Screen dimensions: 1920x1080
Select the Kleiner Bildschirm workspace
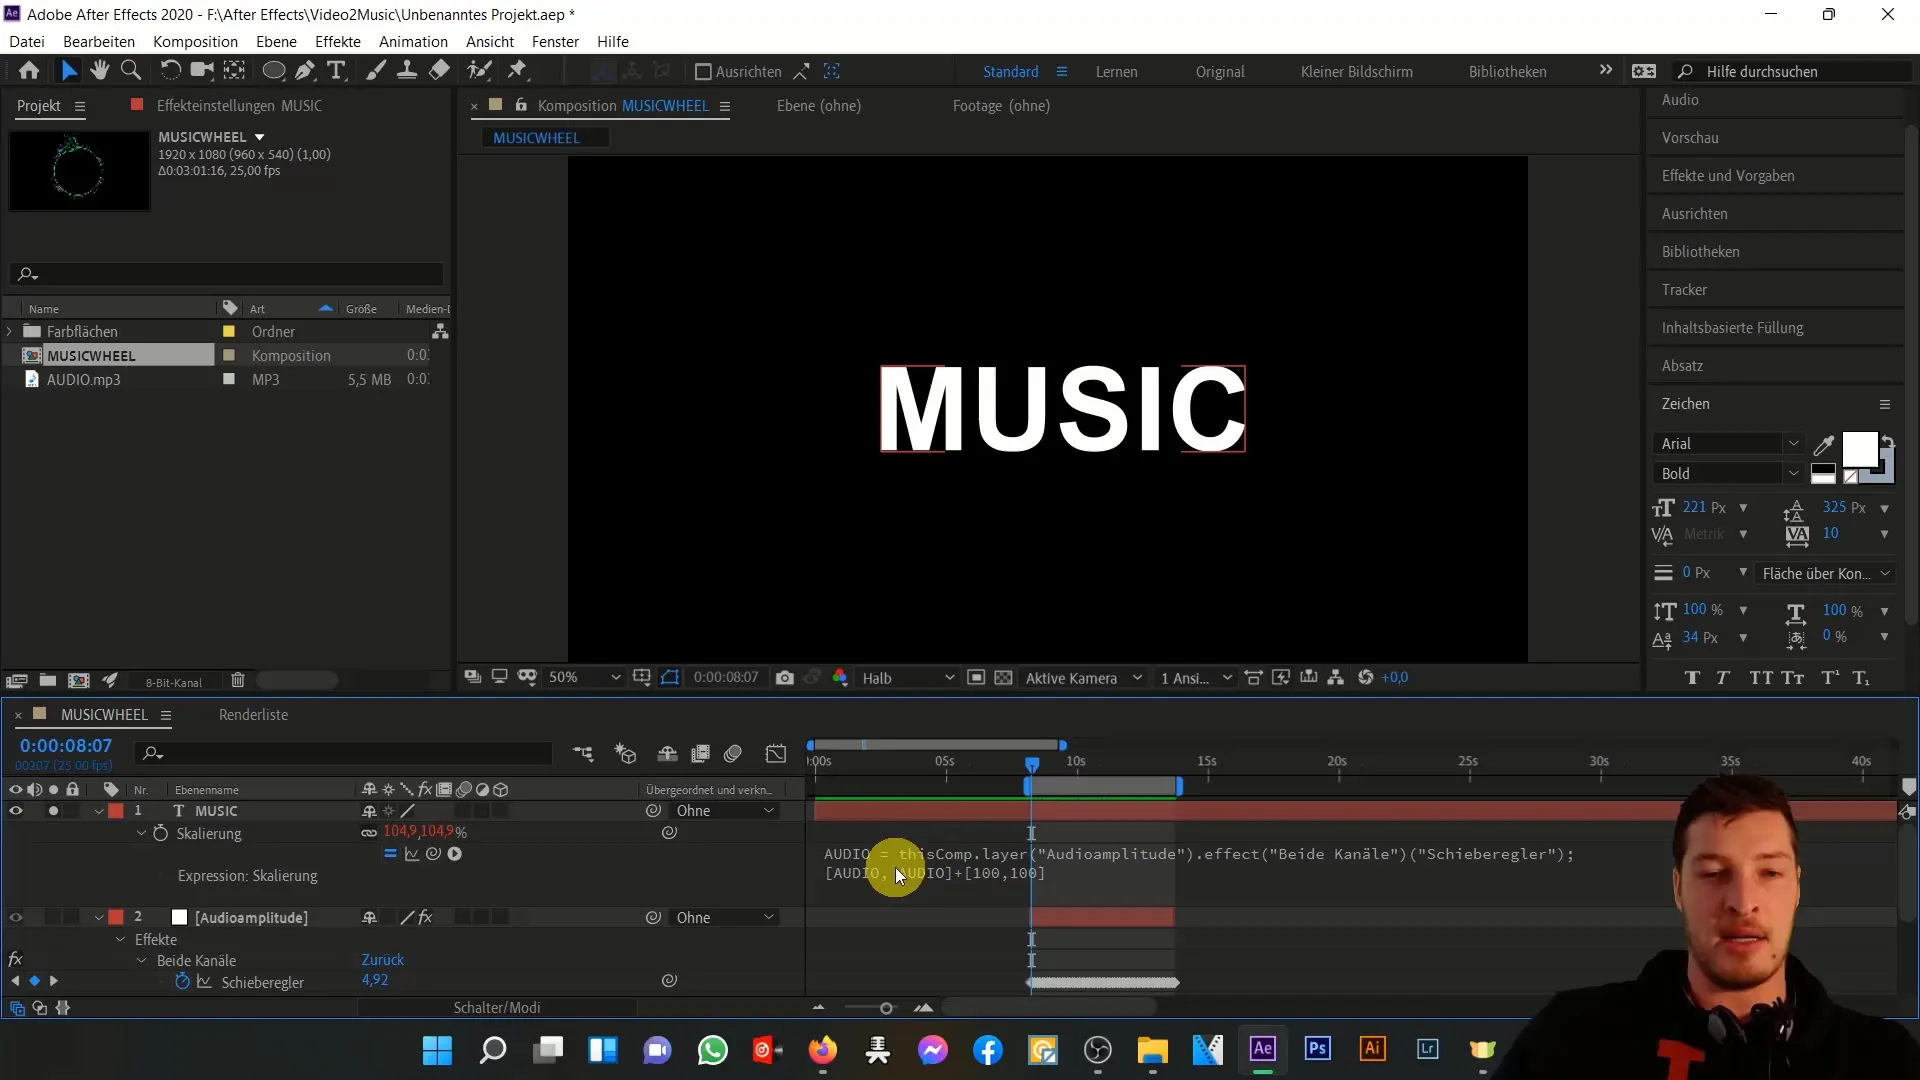[x=1356, y=72]
